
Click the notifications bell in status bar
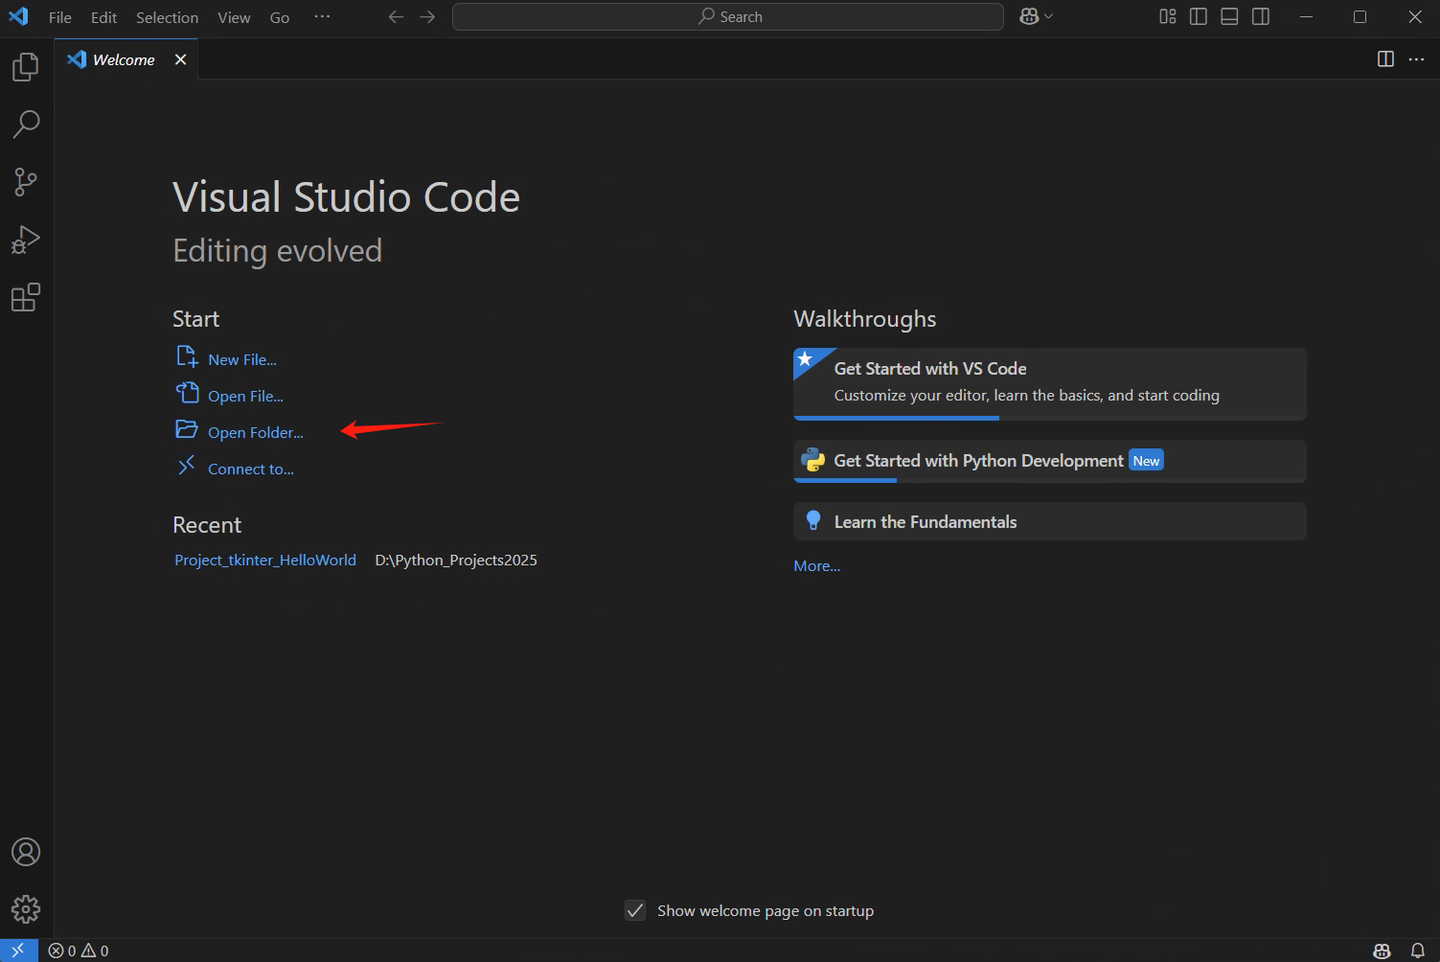[x=1418, y=950]
